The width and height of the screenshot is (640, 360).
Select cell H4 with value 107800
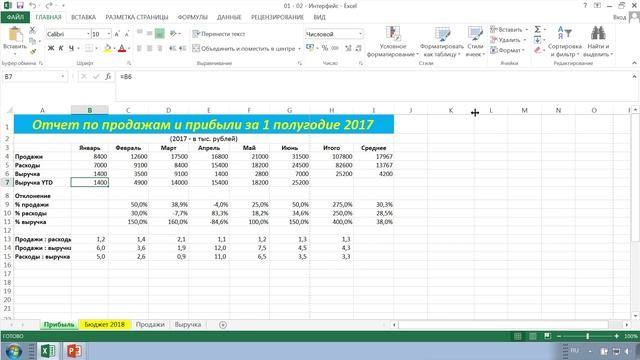(331, 156)
